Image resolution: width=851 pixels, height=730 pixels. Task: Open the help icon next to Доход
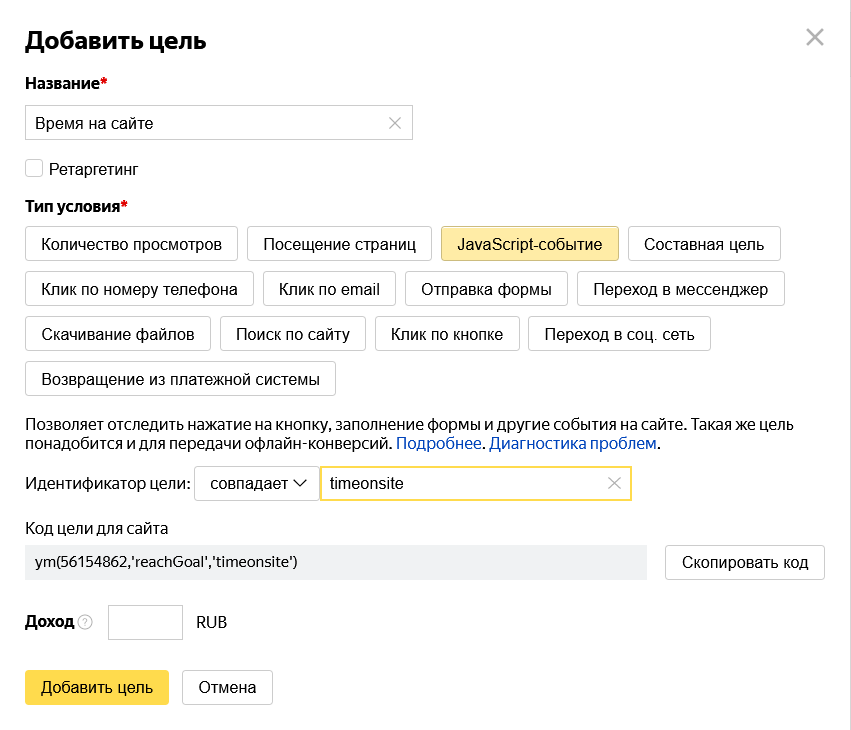(85, 622)
